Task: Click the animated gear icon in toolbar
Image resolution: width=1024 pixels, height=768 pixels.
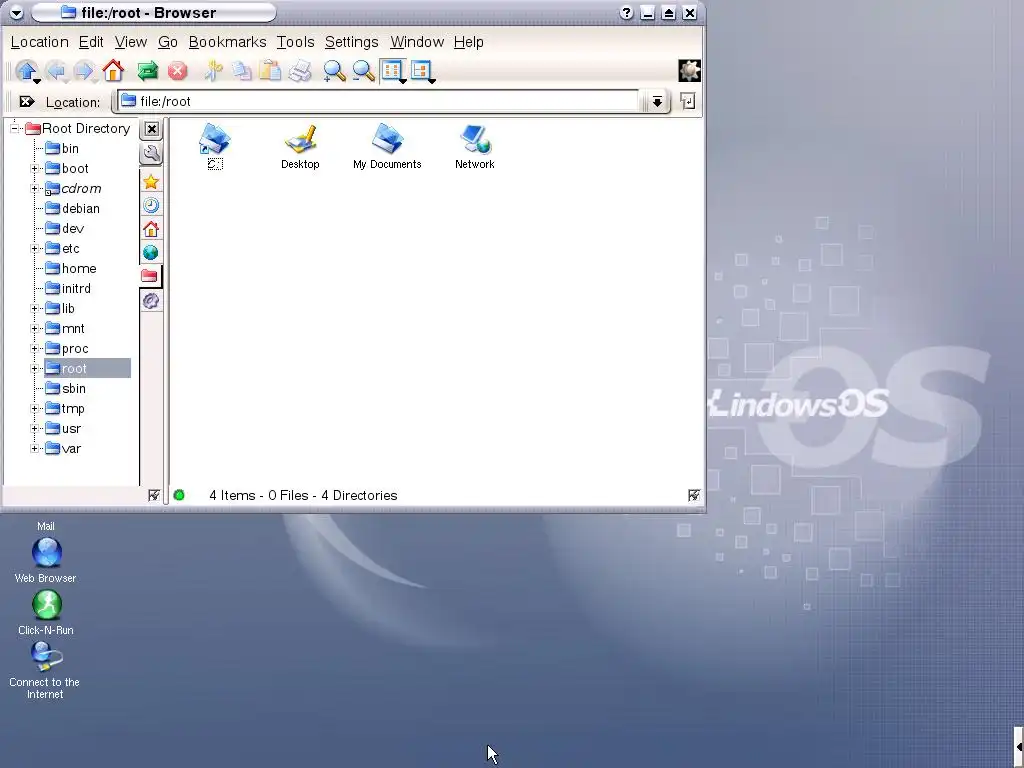Action: click(690, 71)
